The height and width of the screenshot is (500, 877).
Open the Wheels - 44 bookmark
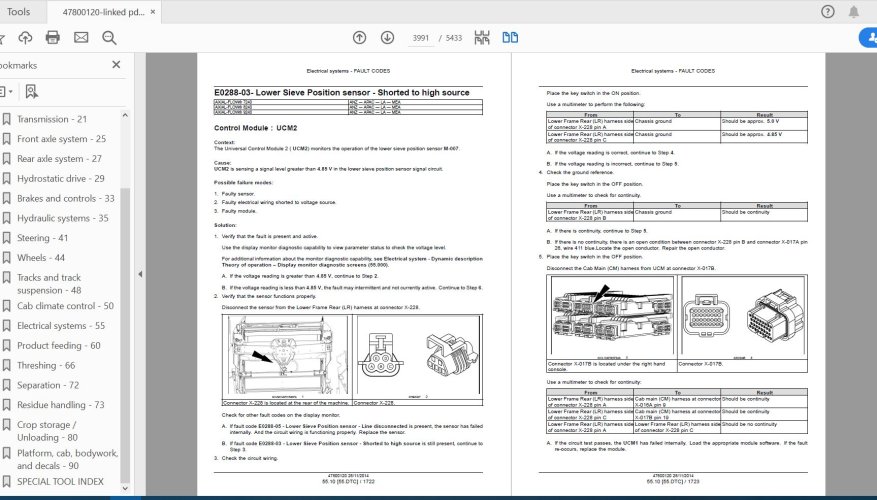pyautogui.click(x=41, y=258)
